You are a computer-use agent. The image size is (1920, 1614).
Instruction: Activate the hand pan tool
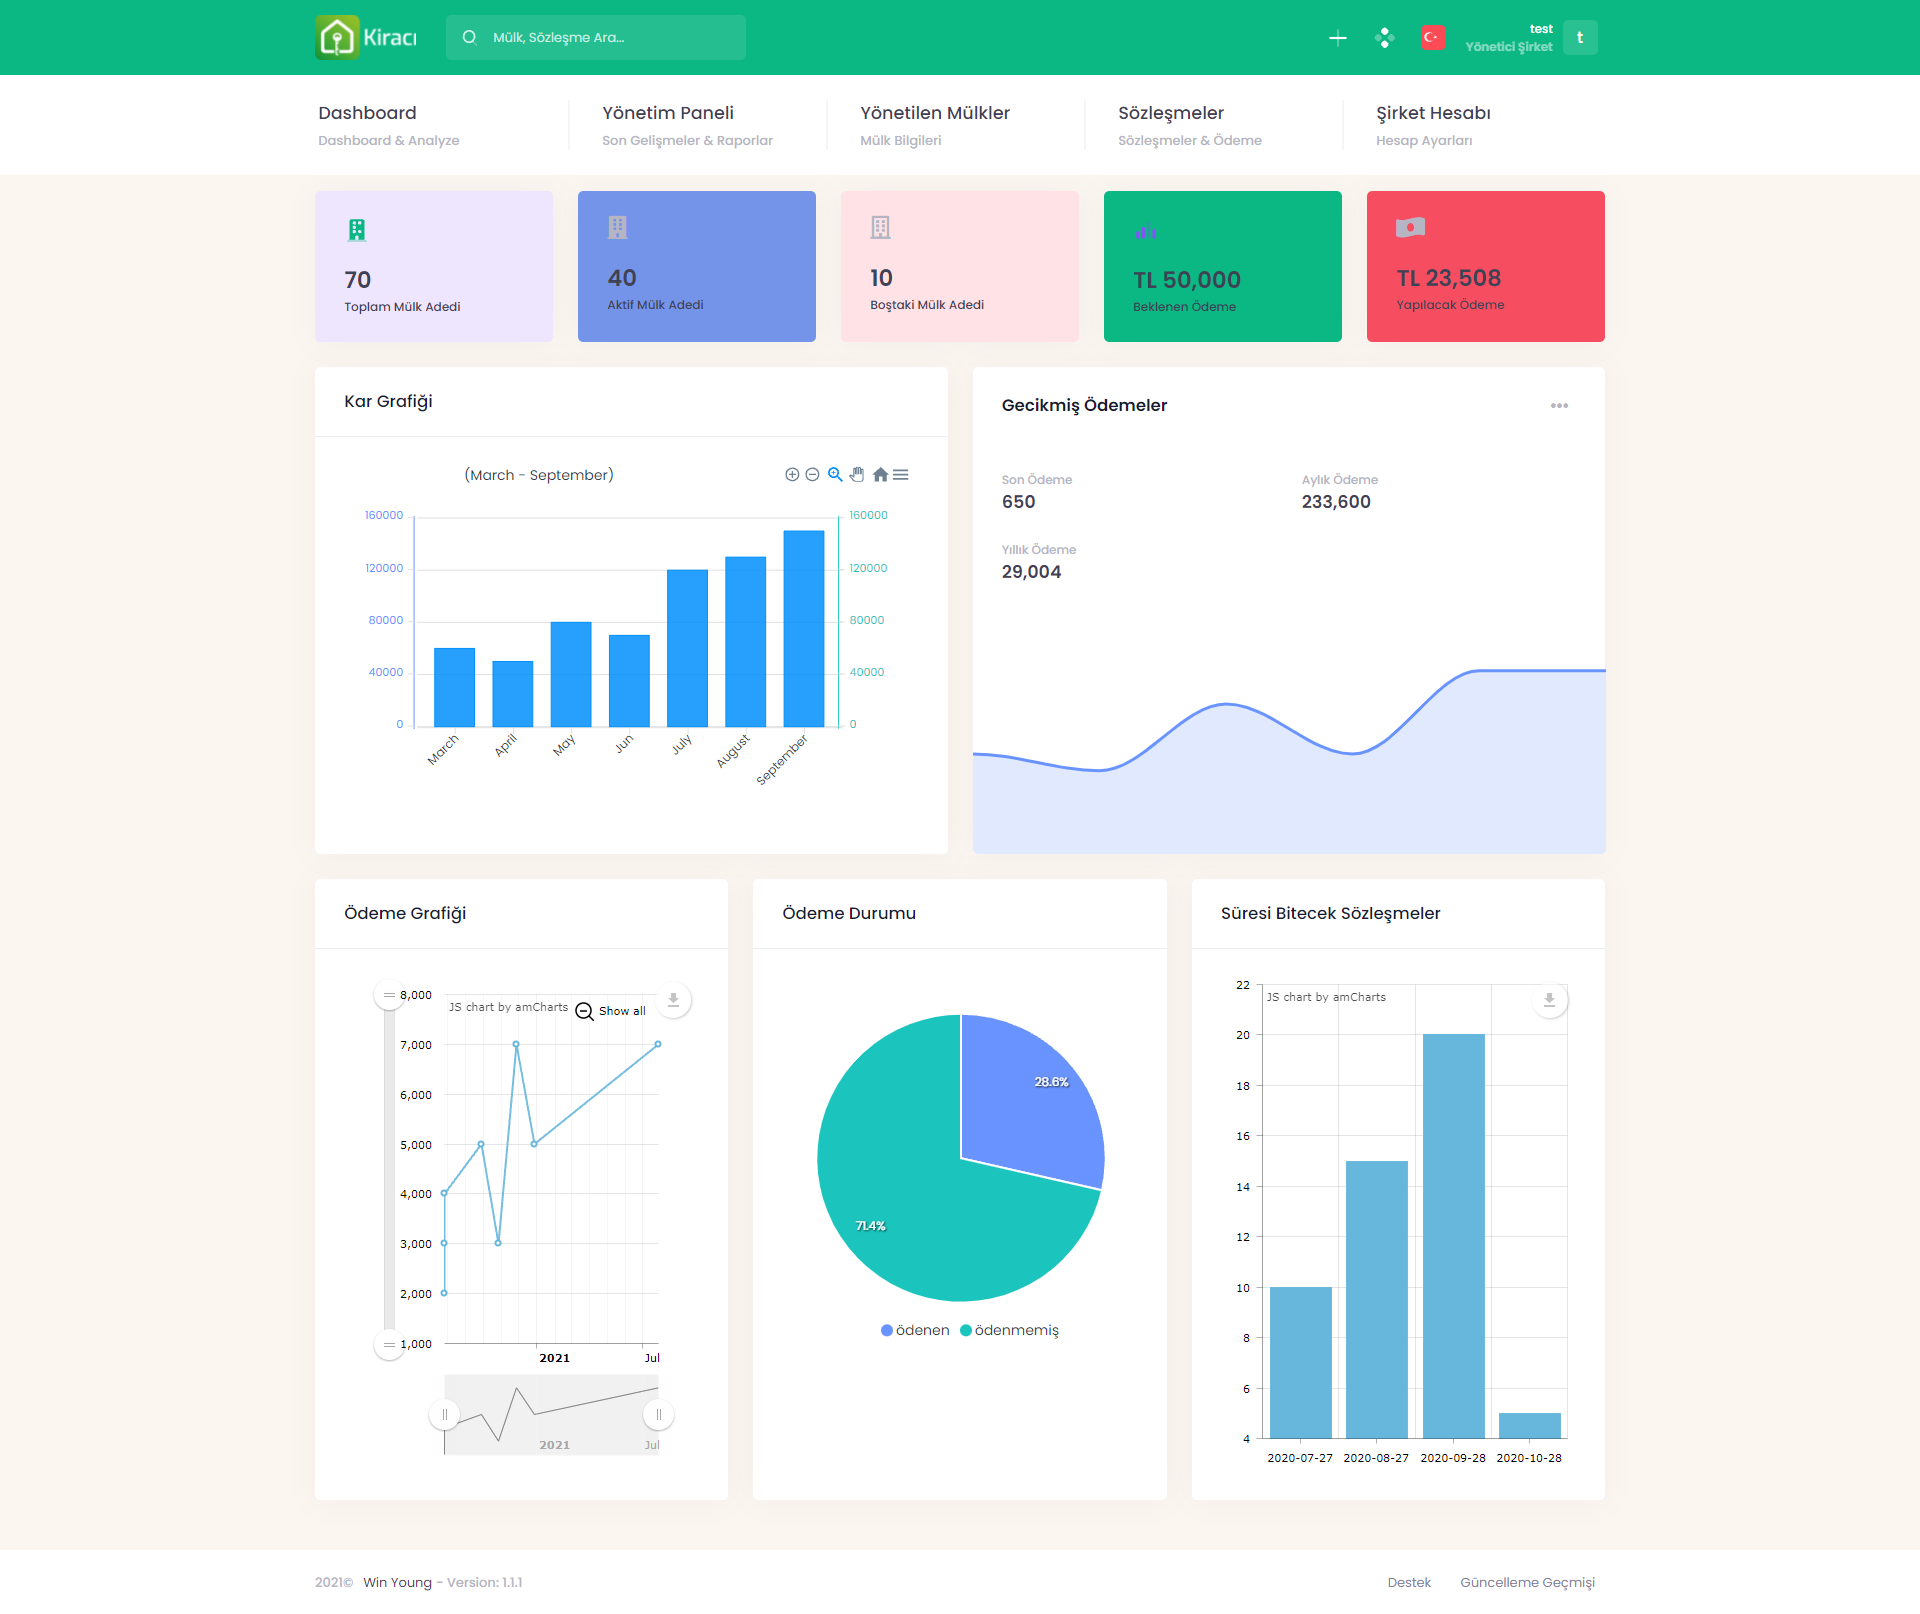point(857,475)
